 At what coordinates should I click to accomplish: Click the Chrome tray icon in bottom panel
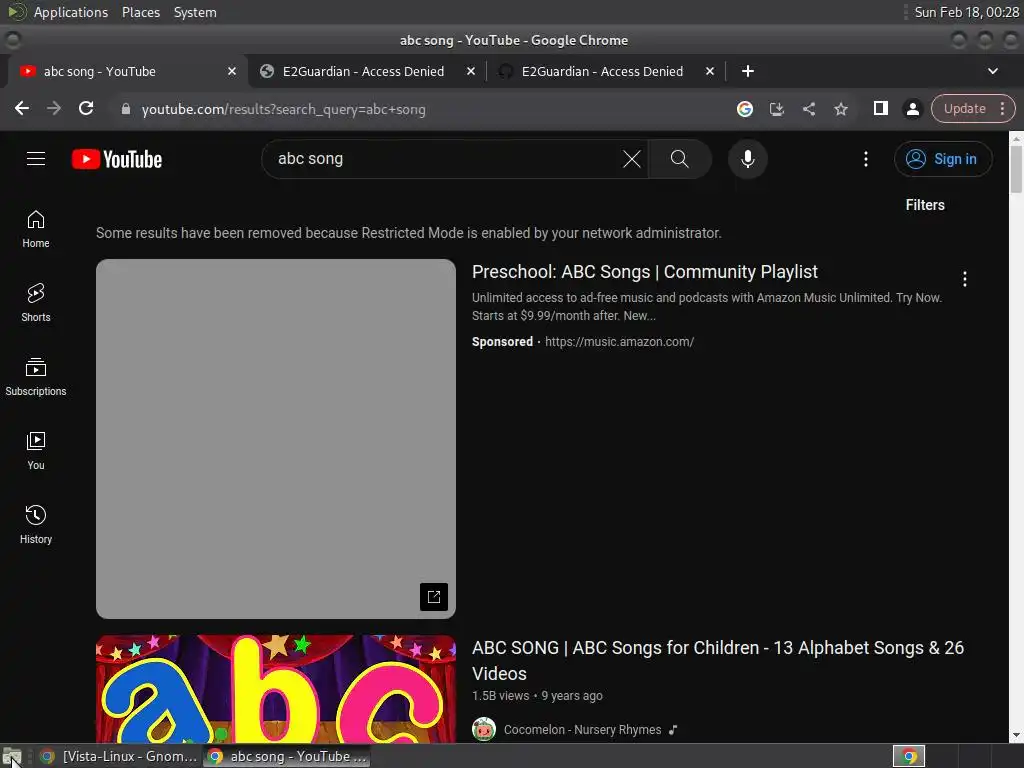tap(909, 756)
